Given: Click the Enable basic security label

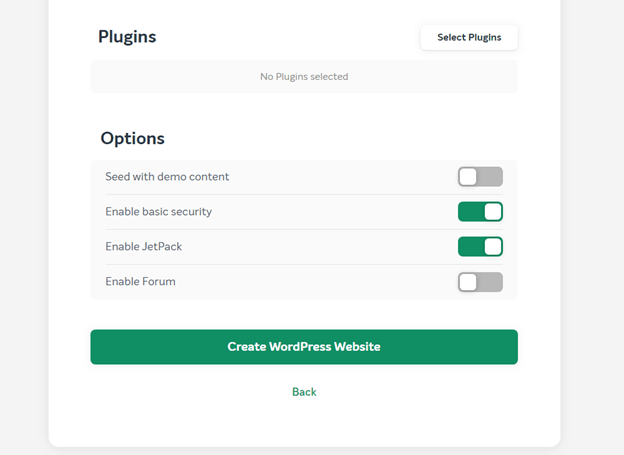Looking at the screenshot, I should click(x=158, y=211).
